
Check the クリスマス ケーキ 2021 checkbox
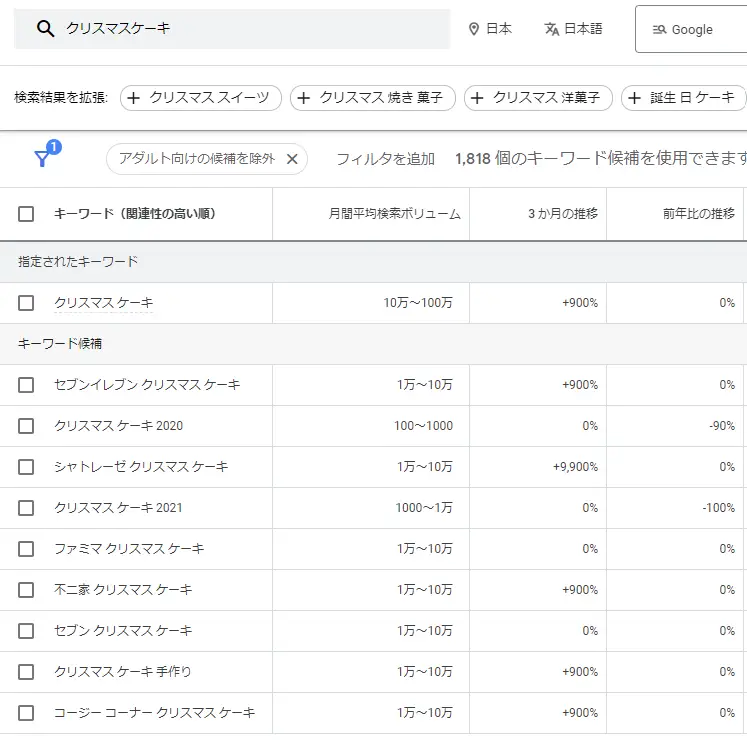26,508
